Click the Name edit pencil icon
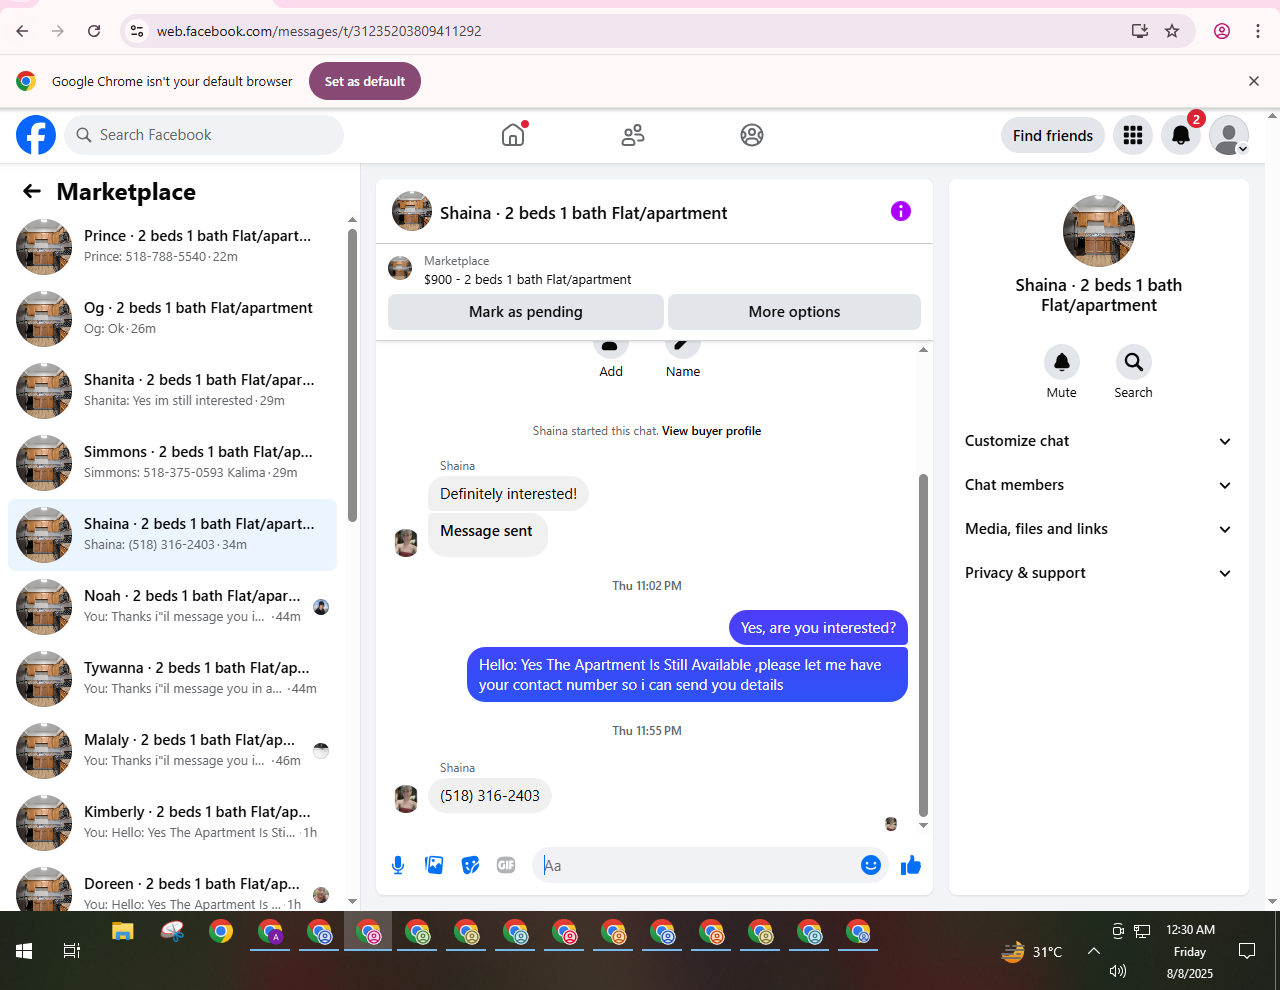 [683, 349]
